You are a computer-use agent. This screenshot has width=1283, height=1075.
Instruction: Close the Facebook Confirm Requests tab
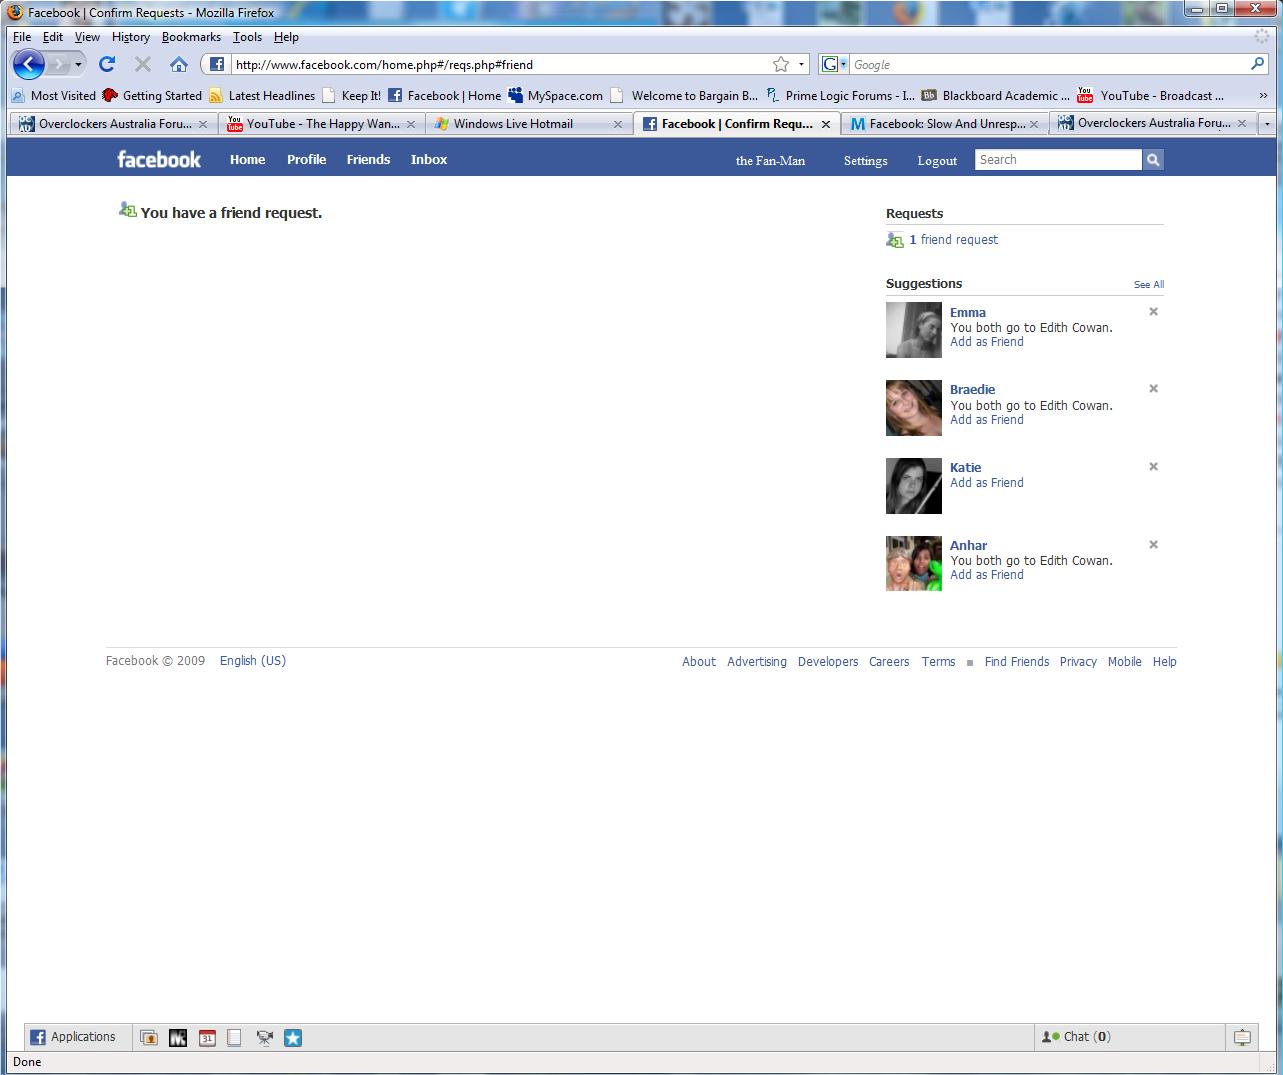[826, 124]
